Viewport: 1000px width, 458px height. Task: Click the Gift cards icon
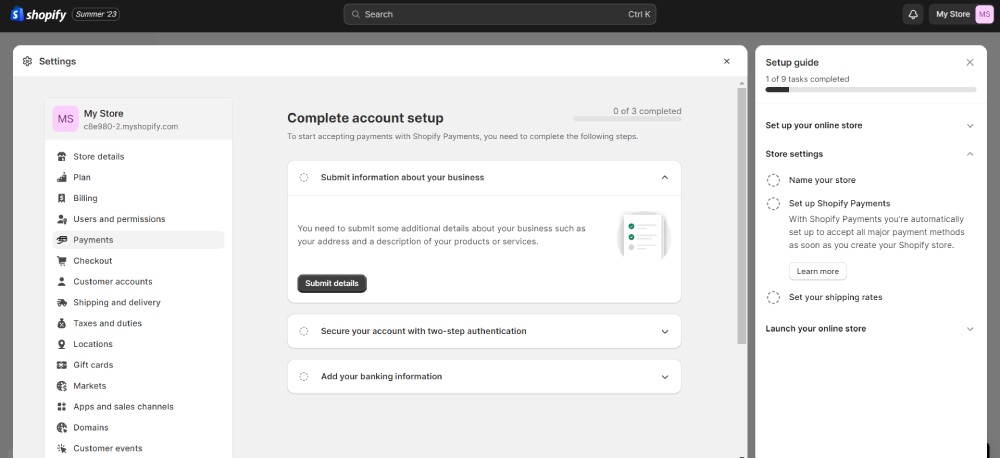click(62, 365)
